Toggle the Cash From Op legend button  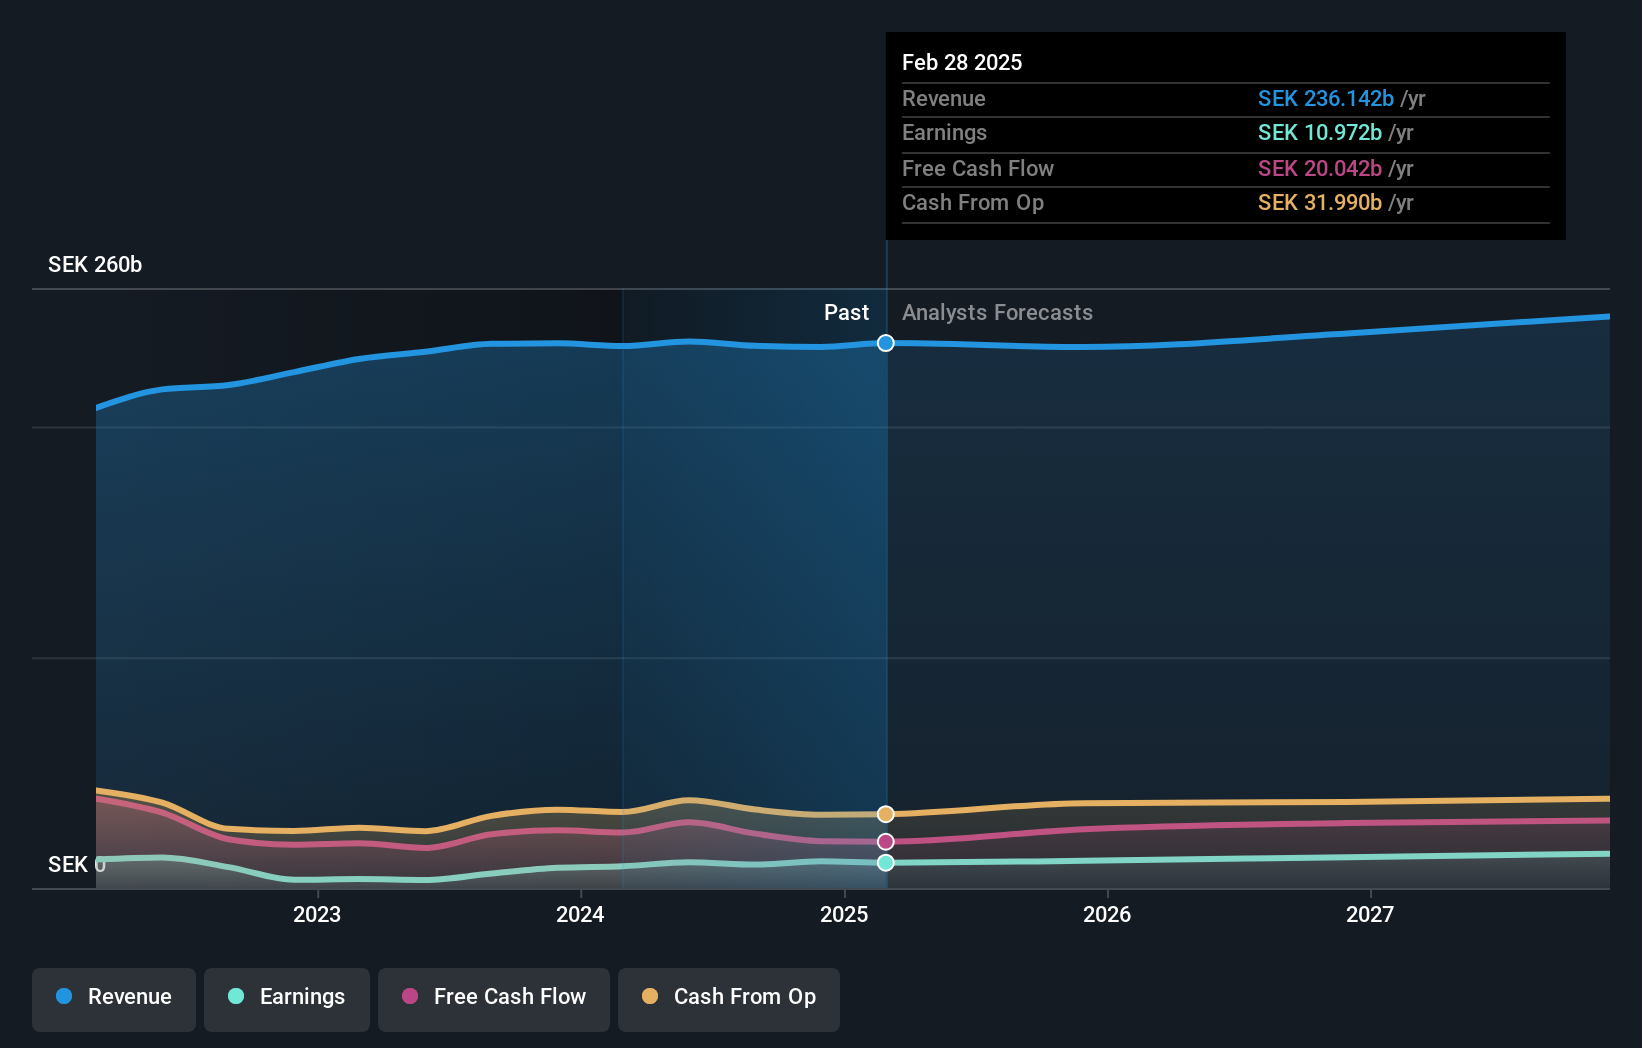[729, 999]
